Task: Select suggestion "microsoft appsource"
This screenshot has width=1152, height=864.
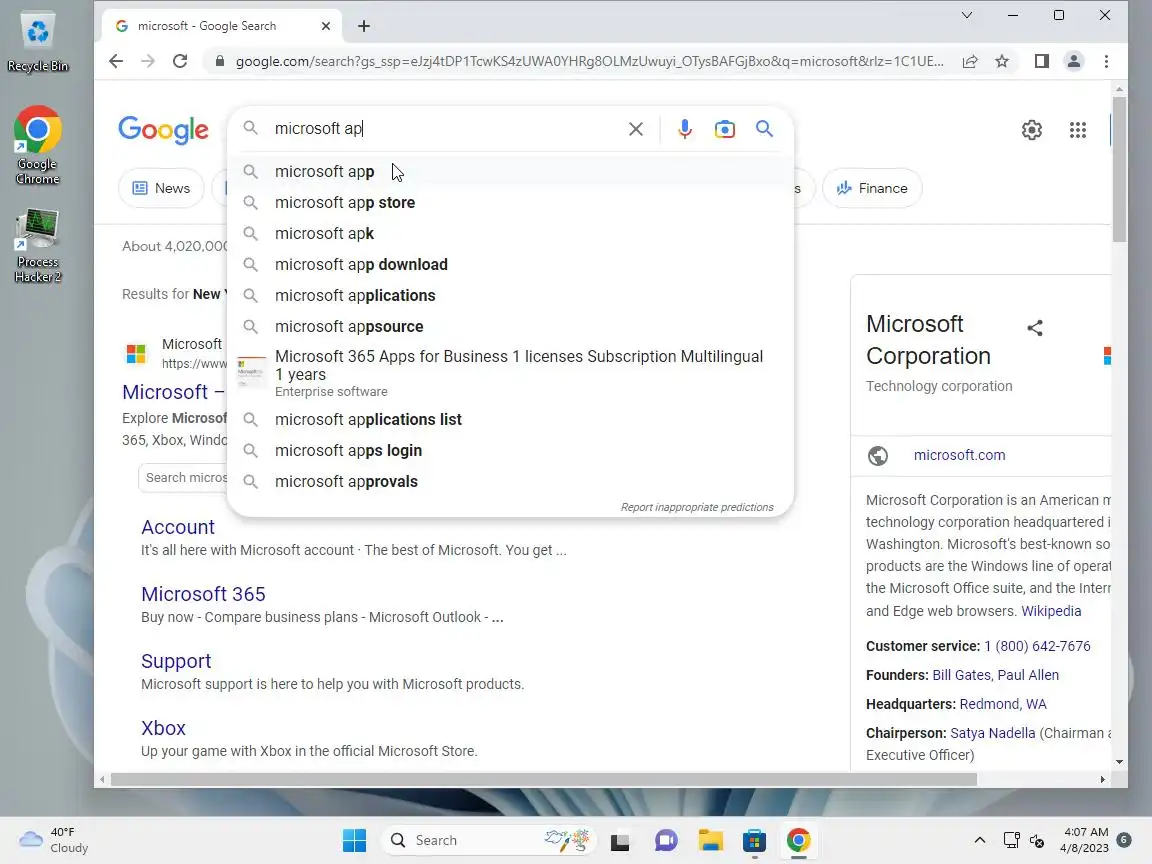Action: [x=511, y=326]
